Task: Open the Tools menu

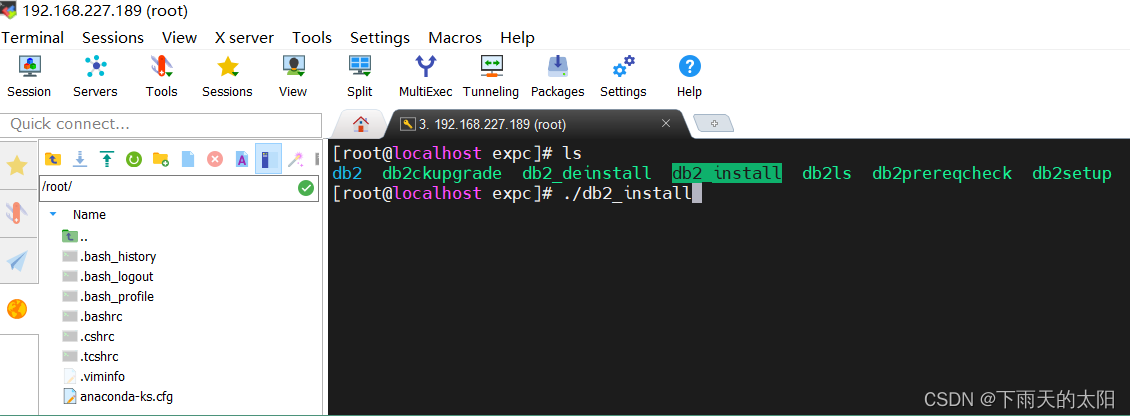Action: point(312,38)
